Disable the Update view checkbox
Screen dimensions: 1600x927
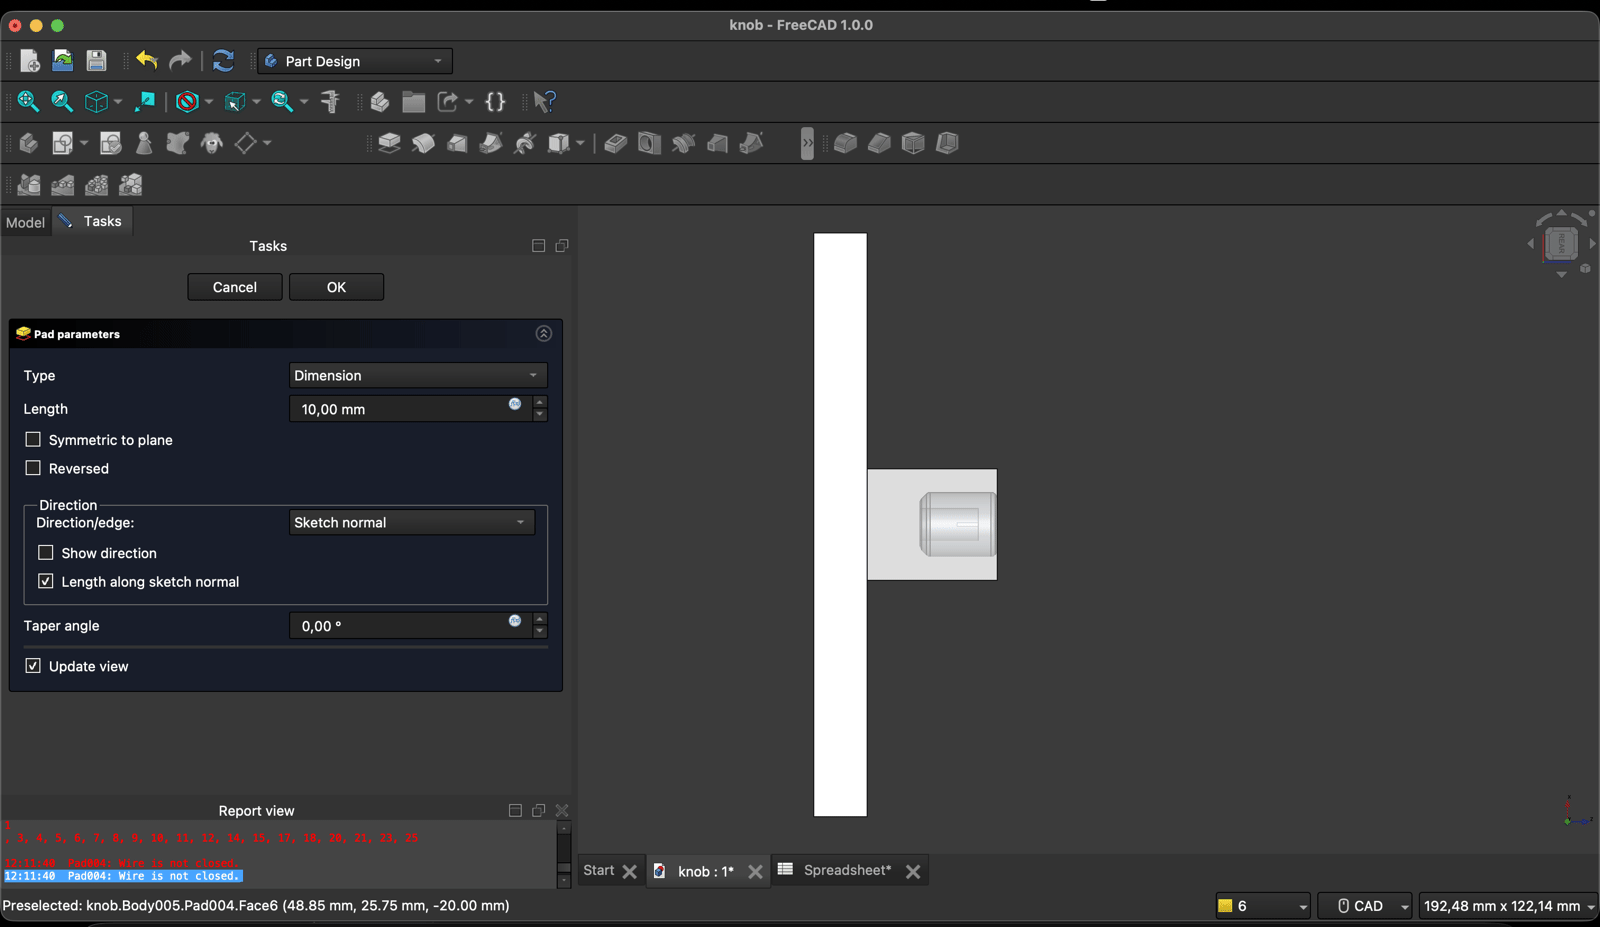tap(33, 666)
